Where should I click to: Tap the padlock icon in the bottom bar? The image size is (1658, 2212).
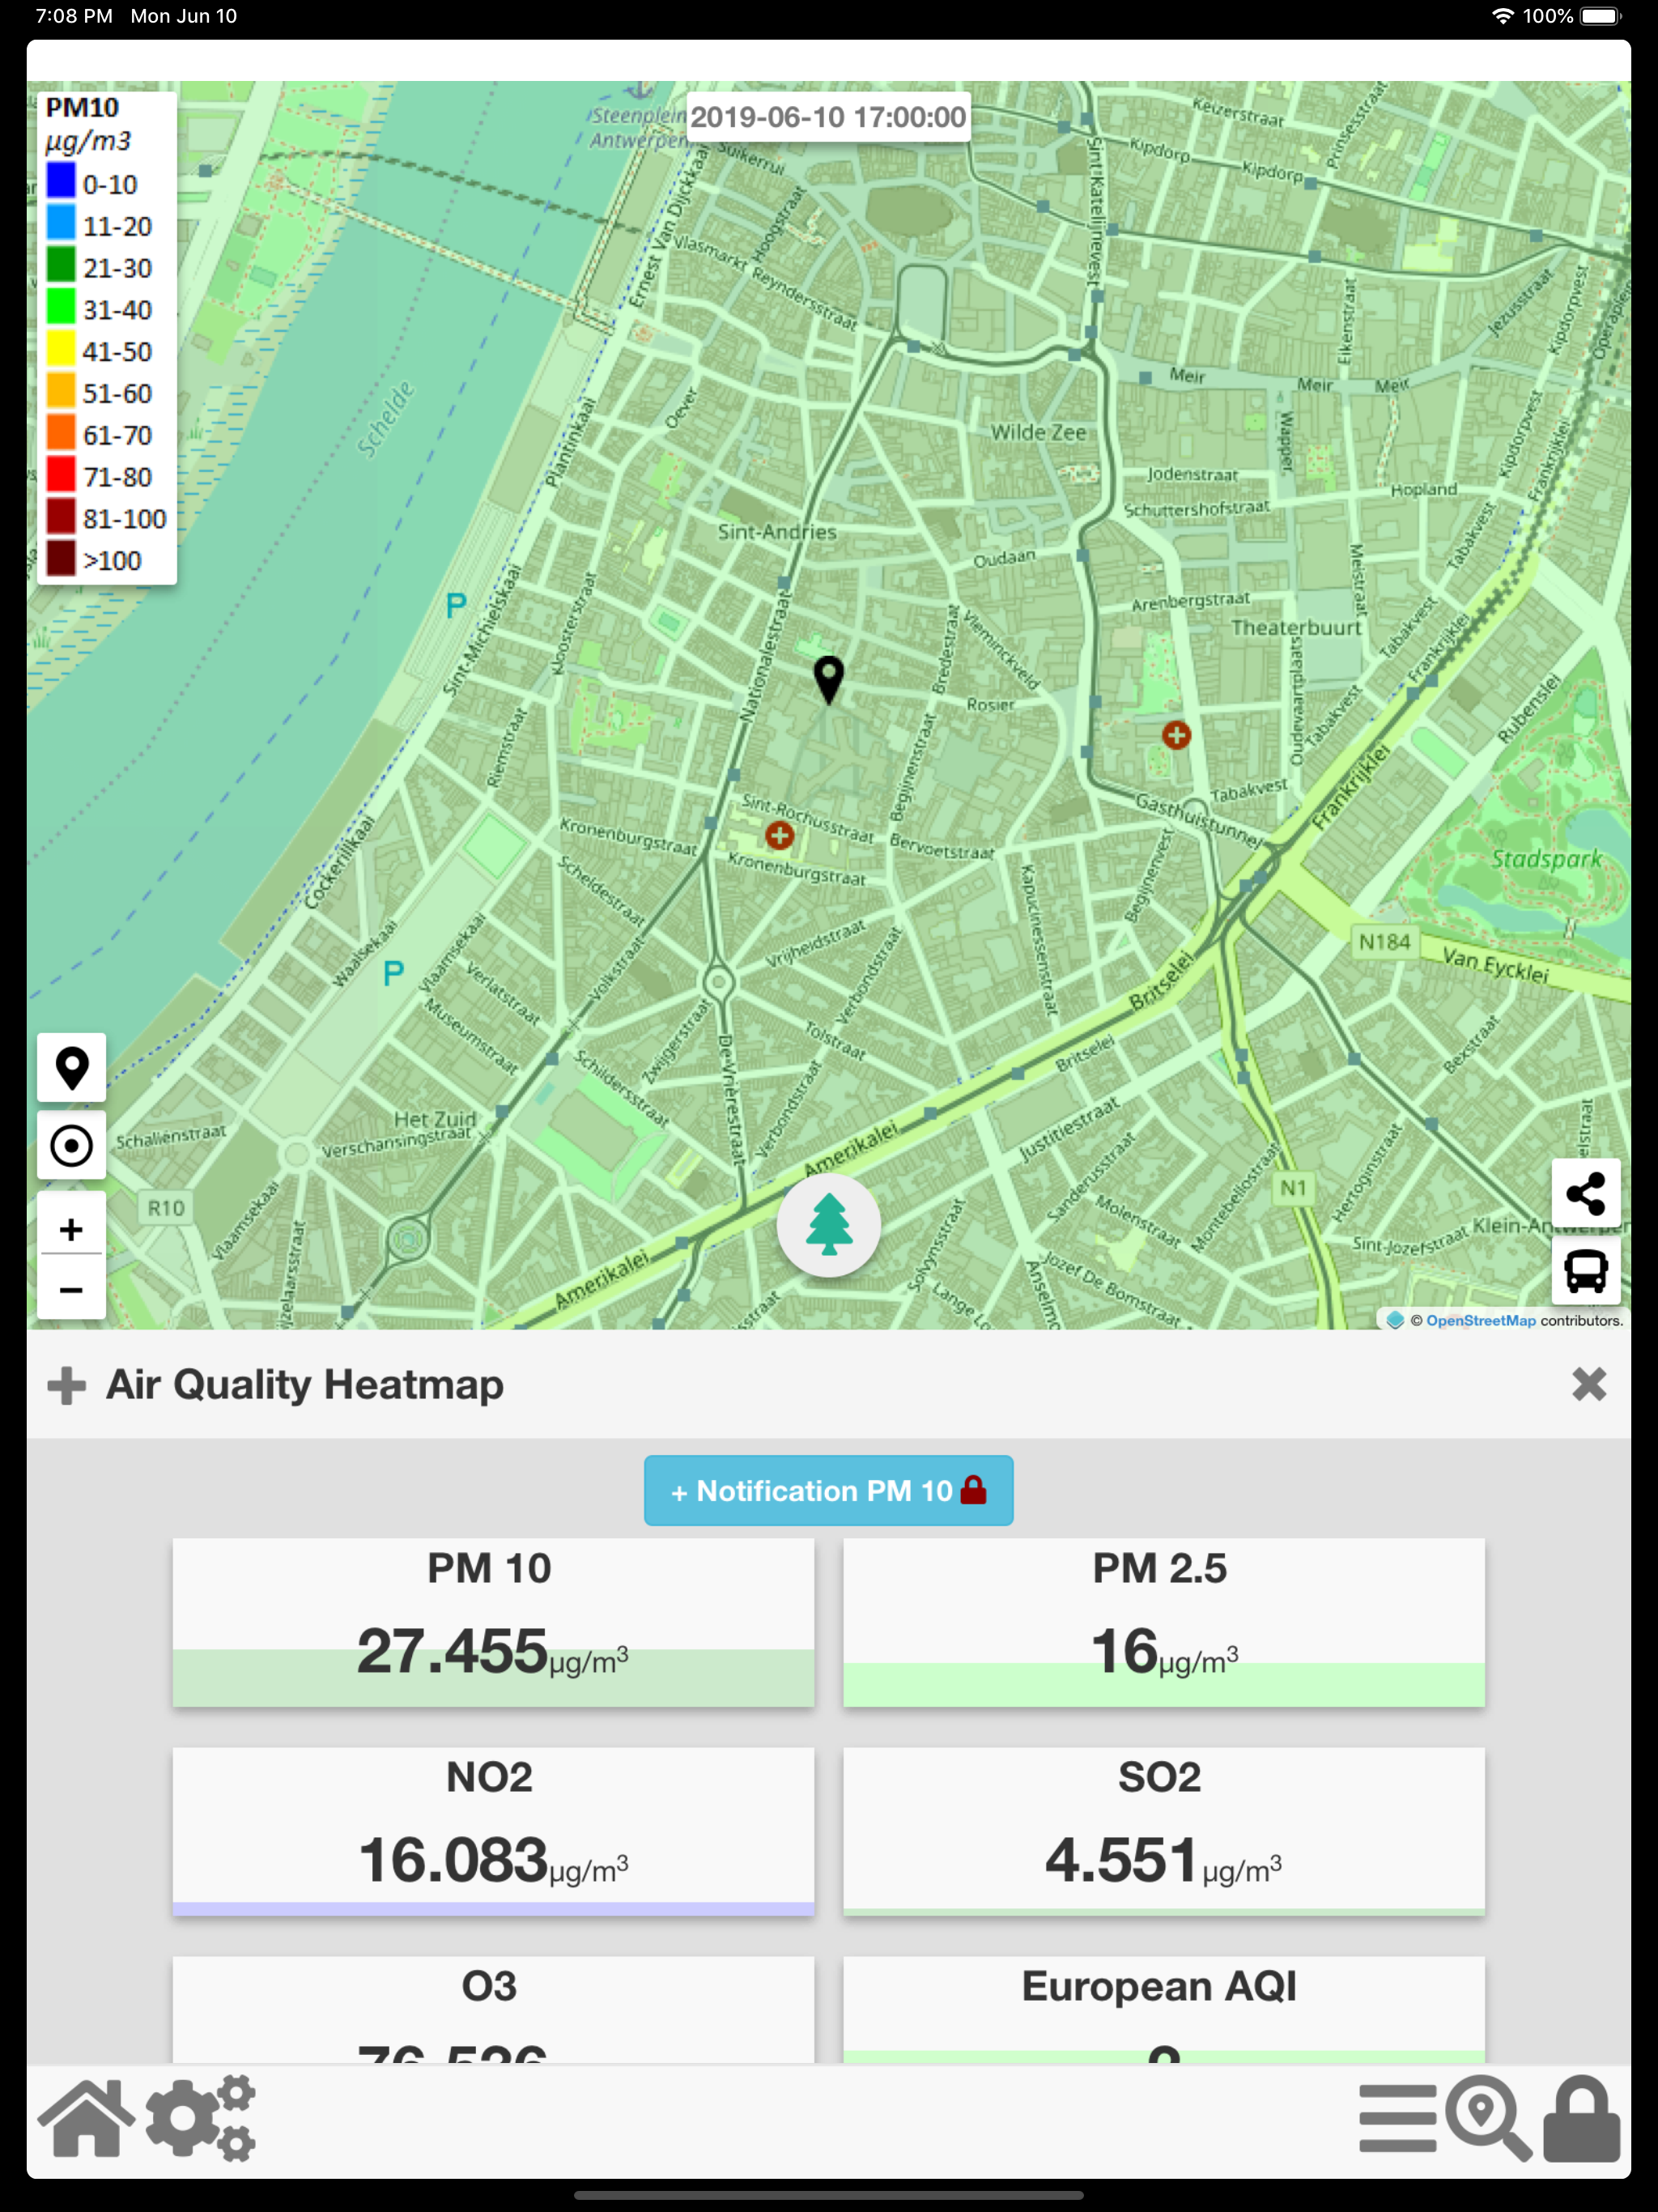pos(1581,2118)
